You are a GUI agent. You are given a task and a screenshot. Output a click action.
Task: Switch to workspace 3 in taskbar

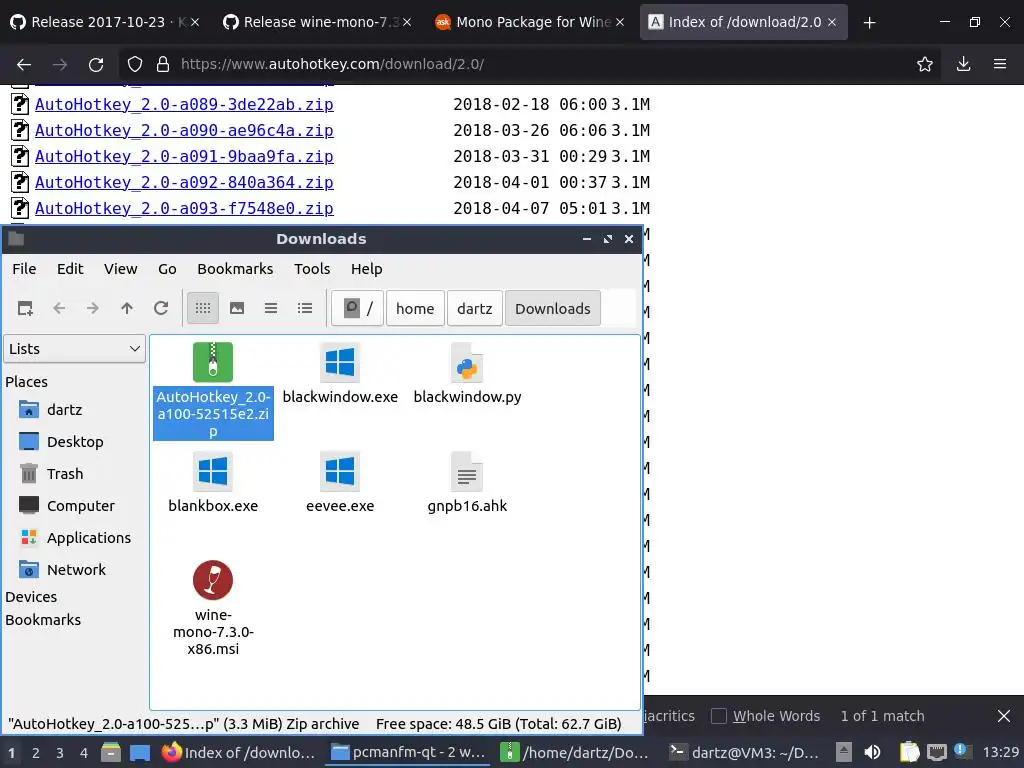[59, 753]
